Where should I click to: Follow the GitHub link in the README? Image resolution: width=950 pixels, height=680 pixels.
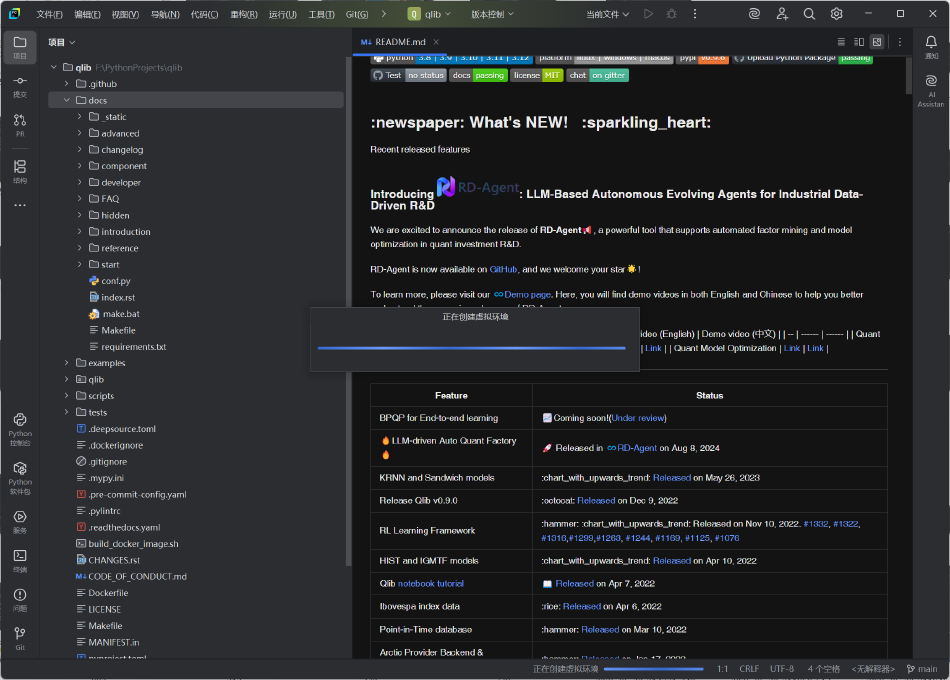(503, 269)
